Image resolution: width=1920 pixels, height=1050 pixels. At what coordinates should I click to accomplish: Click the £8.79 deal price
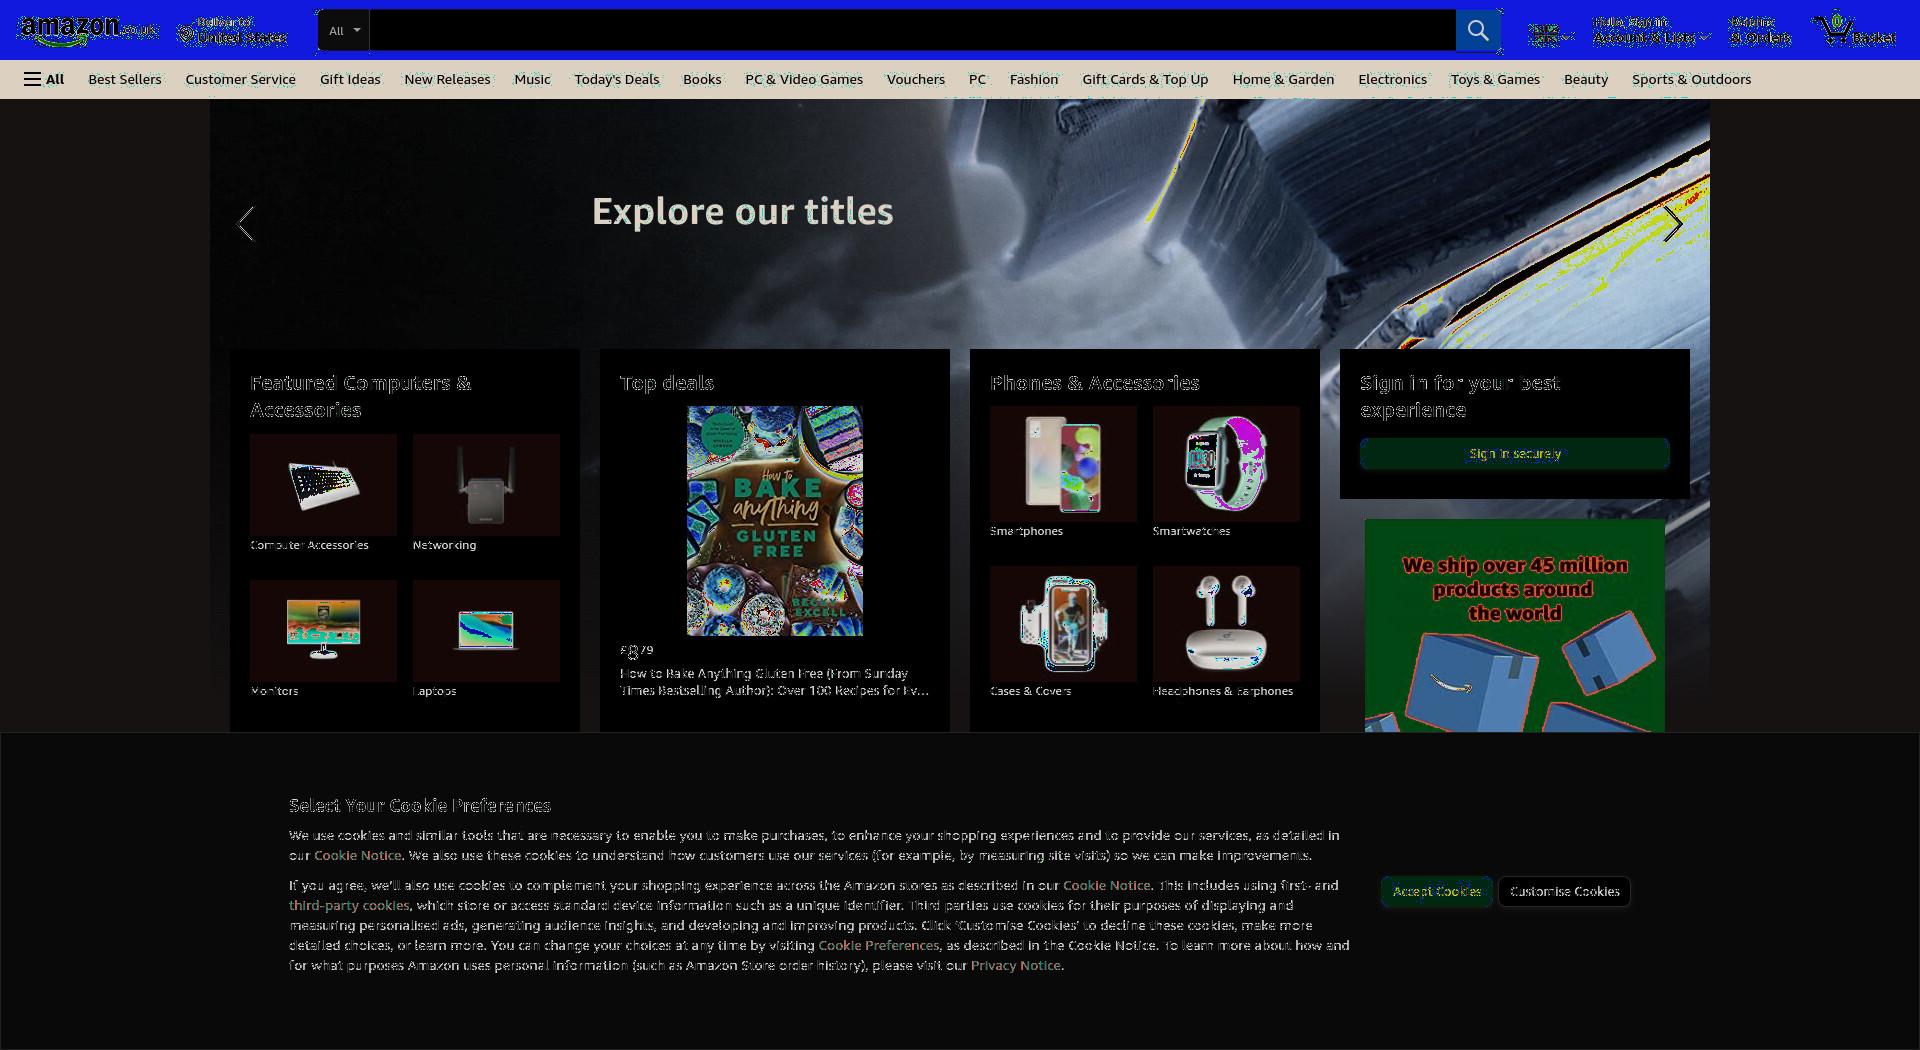click(x=637, y=652)
